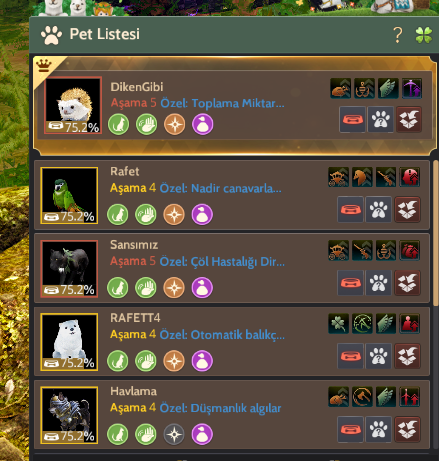
Task: Open the pet list help question mark
Action: click(x=397, y=35)
